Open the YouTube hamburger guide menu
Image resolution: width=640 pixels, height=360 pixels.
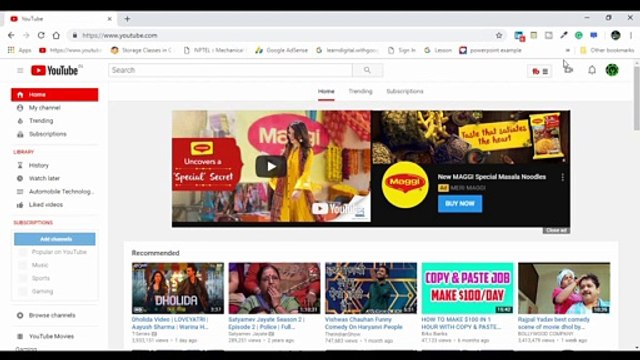point(20,71)
